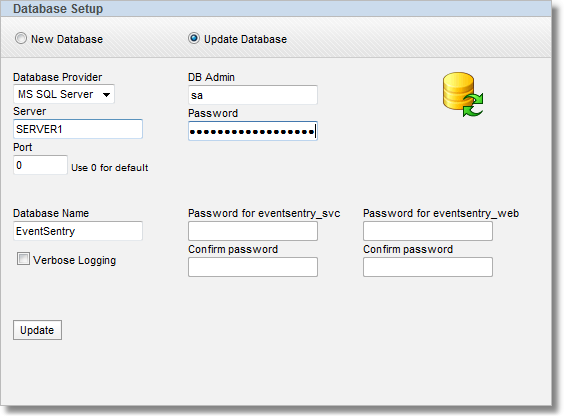
Task: Click the Update button
Action: [x=37, y=330]
